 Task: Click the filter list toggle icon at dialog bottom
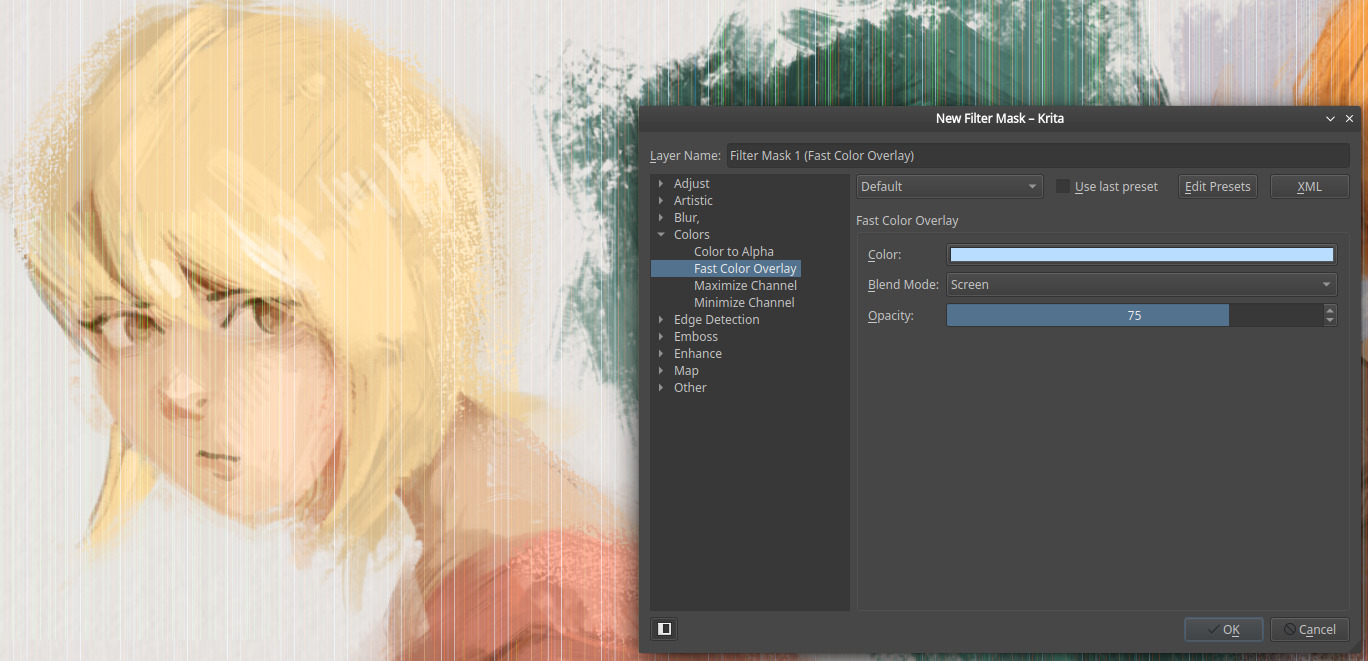click(664, 629)
